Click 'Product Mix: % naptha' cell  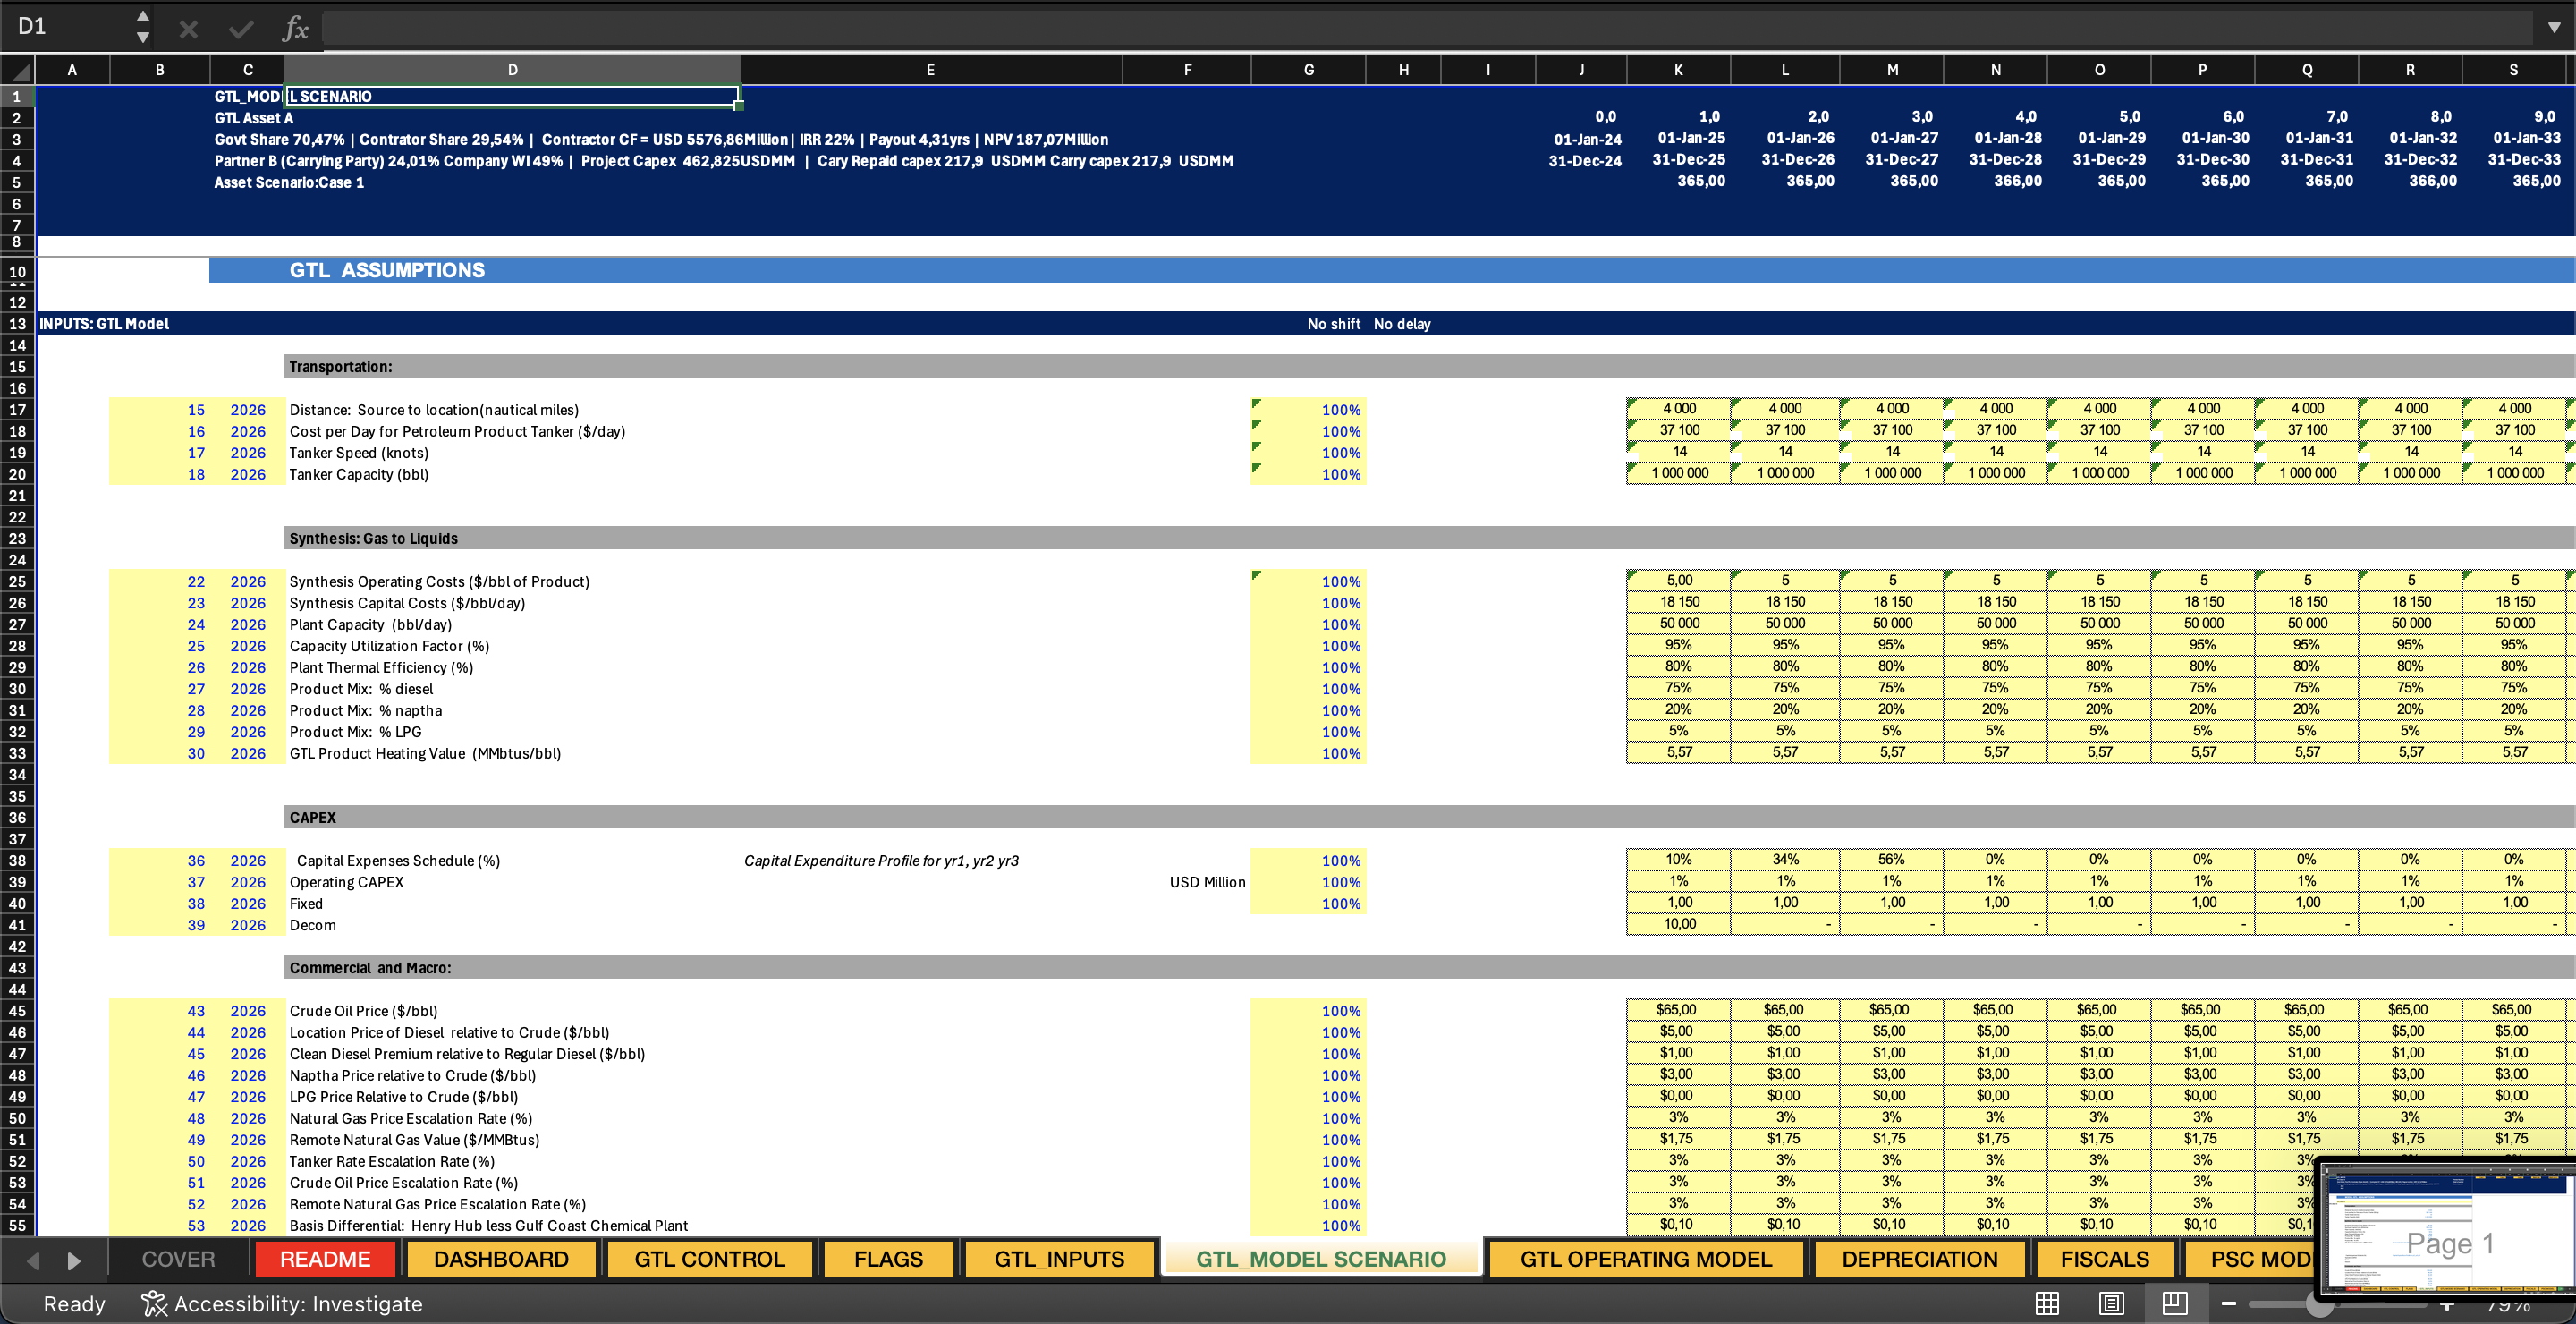tap(365, 711)
